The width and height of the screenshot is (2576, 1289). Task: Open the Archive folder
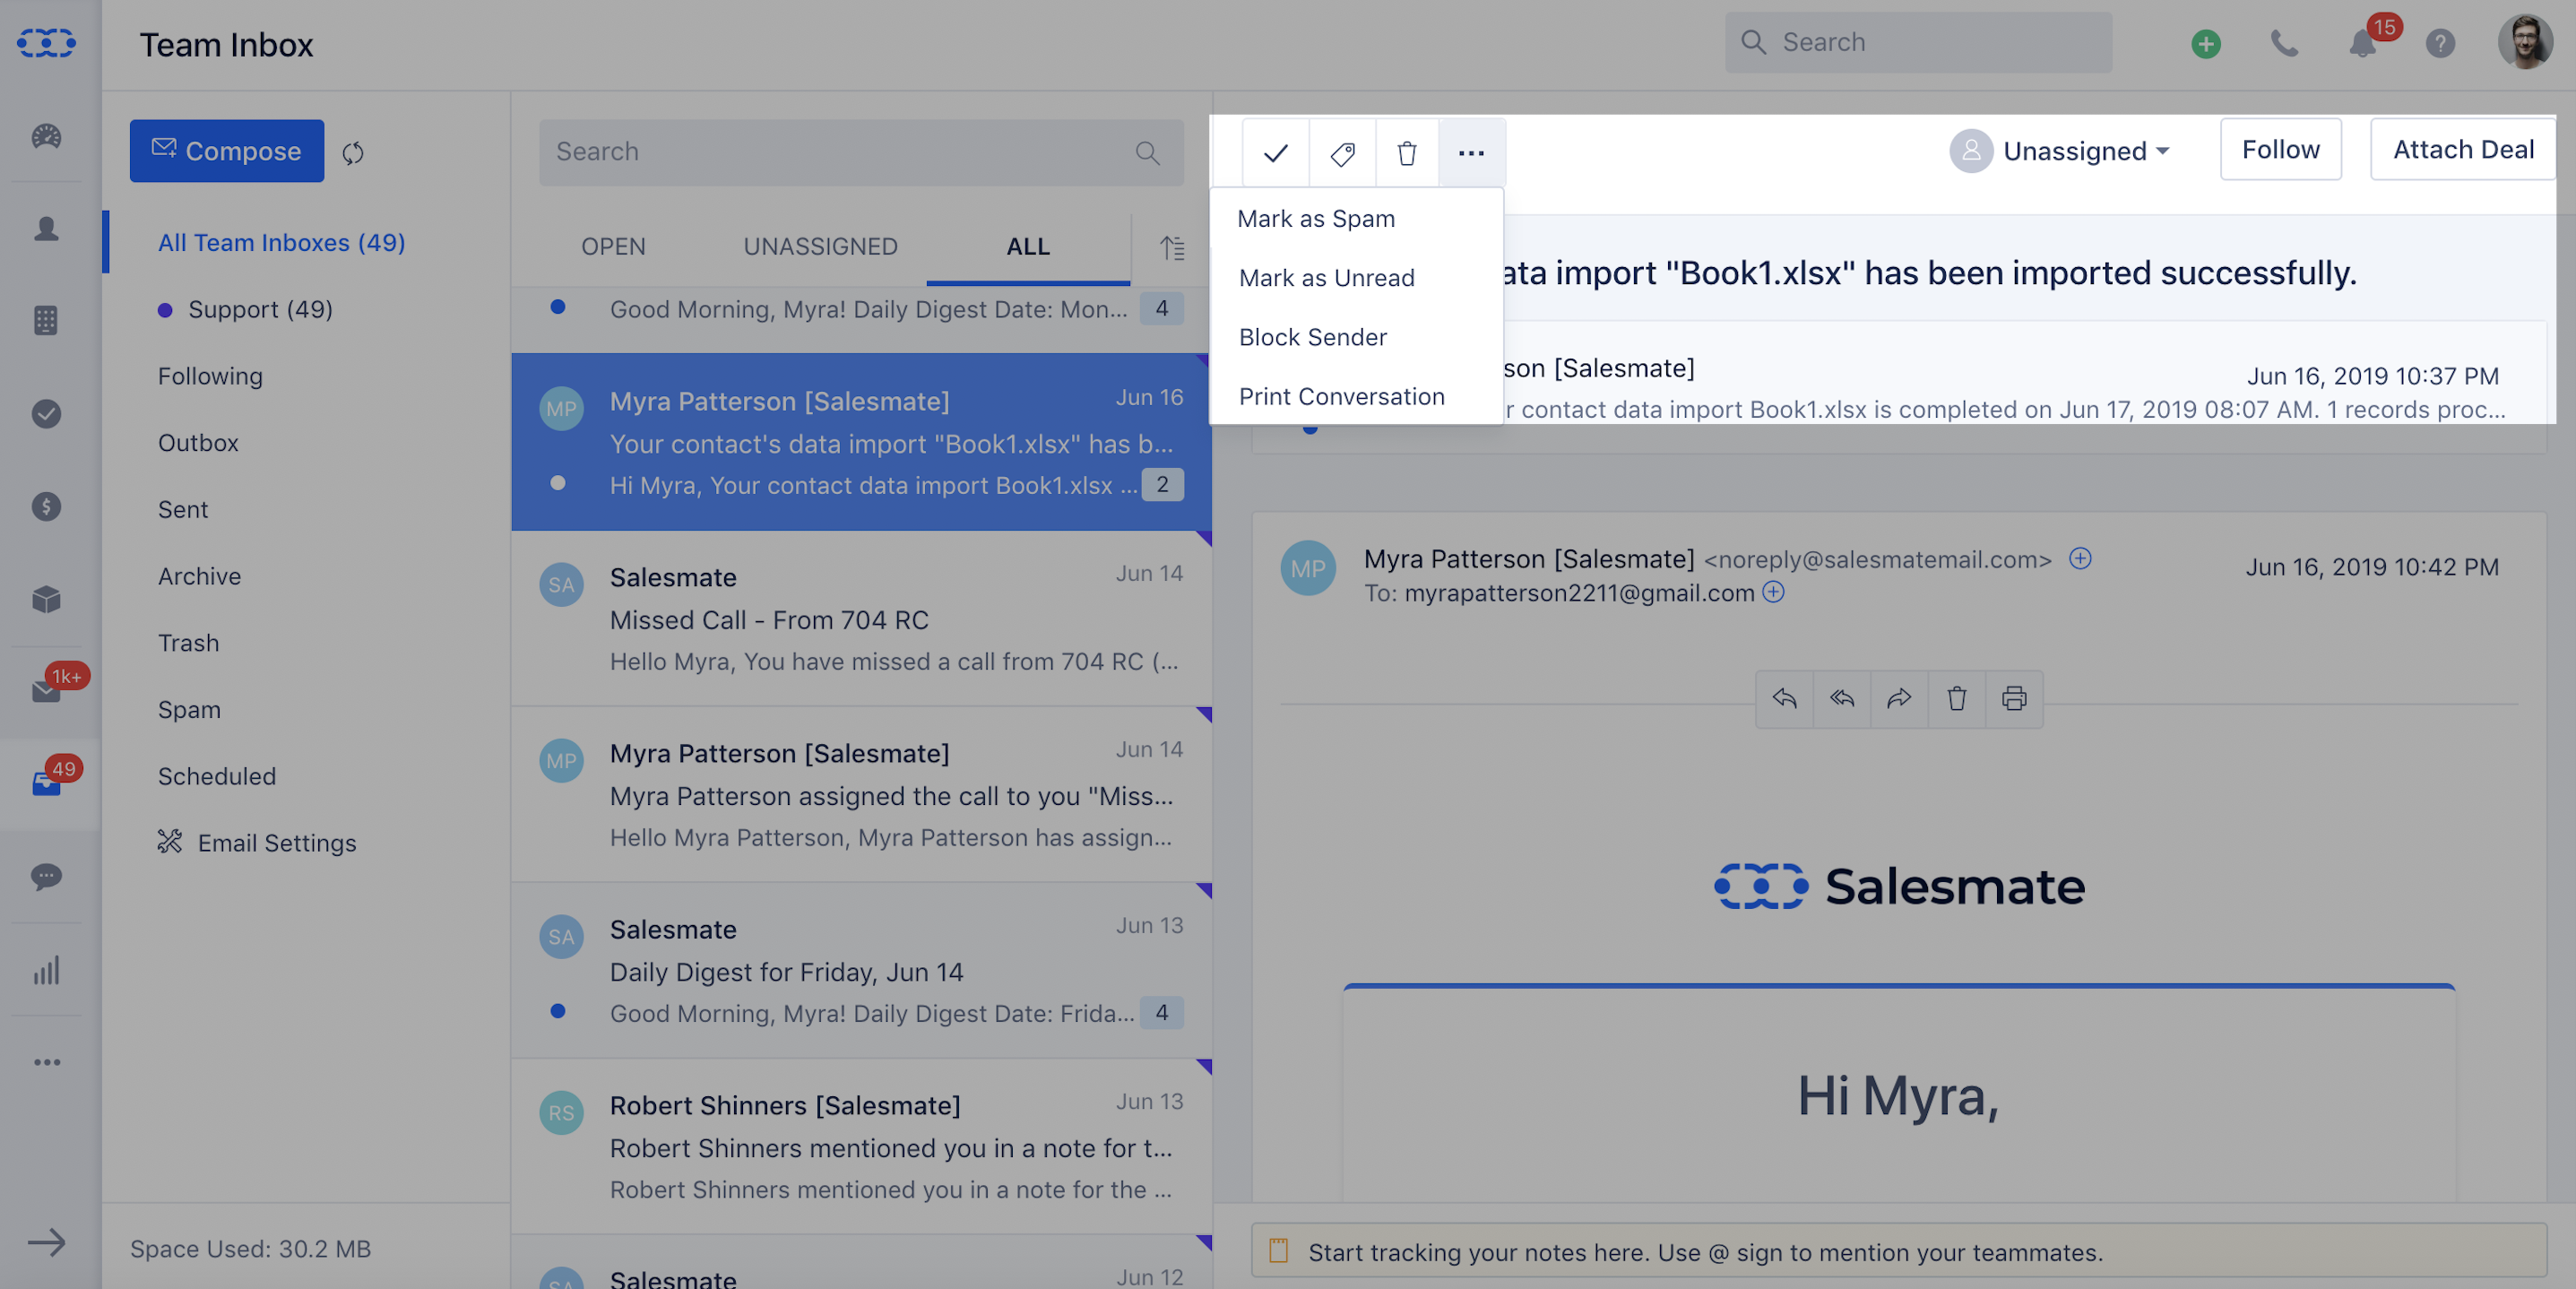pyautogui.click(x=199, y=576)
